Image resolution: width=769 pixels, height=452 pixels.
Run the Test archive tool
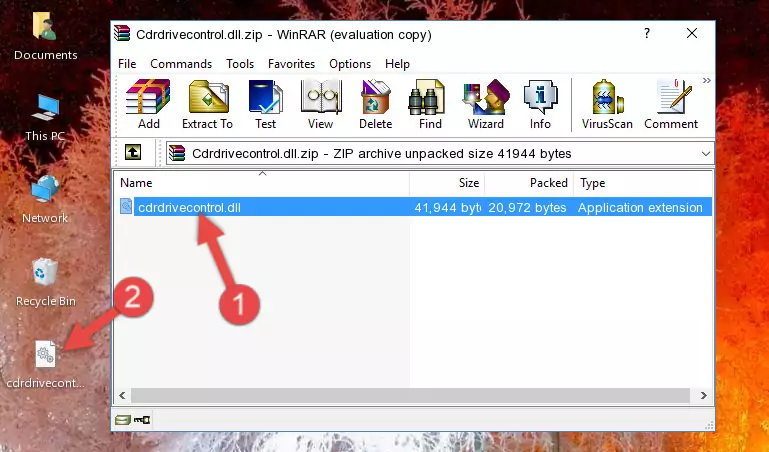tap(265, 104)
